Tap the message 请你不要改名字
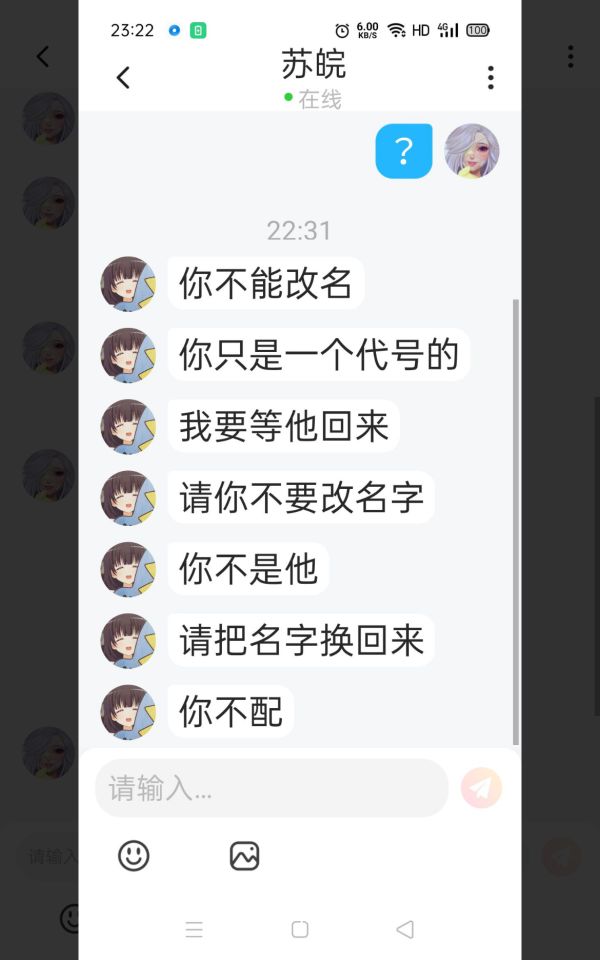The height and width of the screenshot is (960, 600). click(301, 497)
